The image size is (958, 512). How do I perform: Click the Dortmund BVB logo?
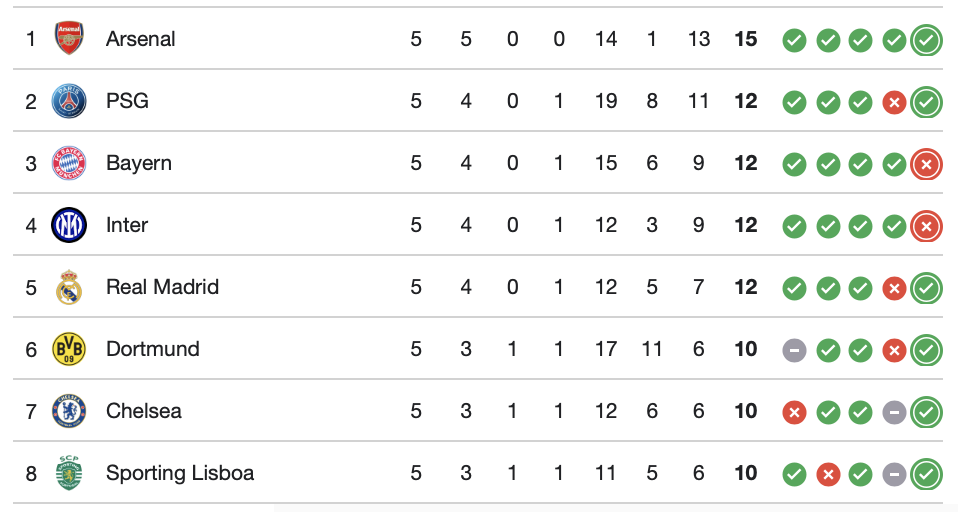click(x=69, y=349)
